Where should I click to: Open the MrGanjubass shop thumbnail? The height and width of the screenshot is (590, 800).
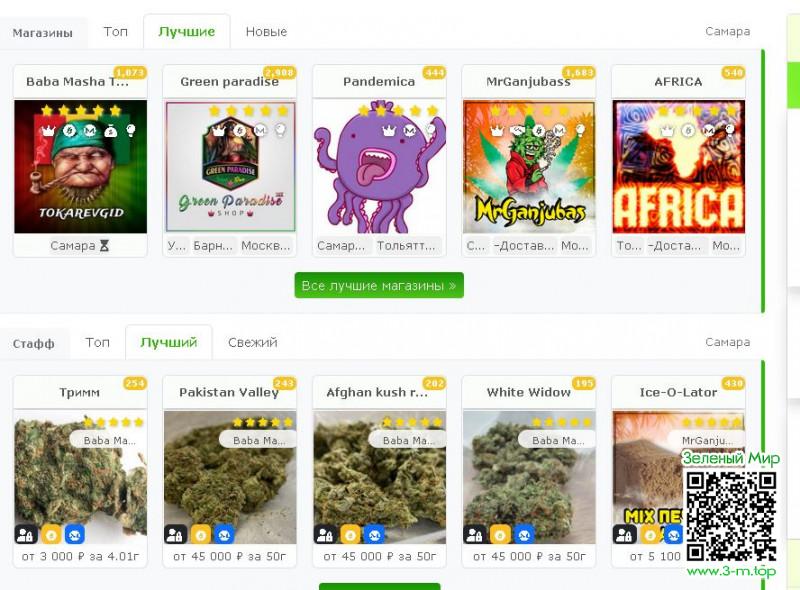[529, 167]
